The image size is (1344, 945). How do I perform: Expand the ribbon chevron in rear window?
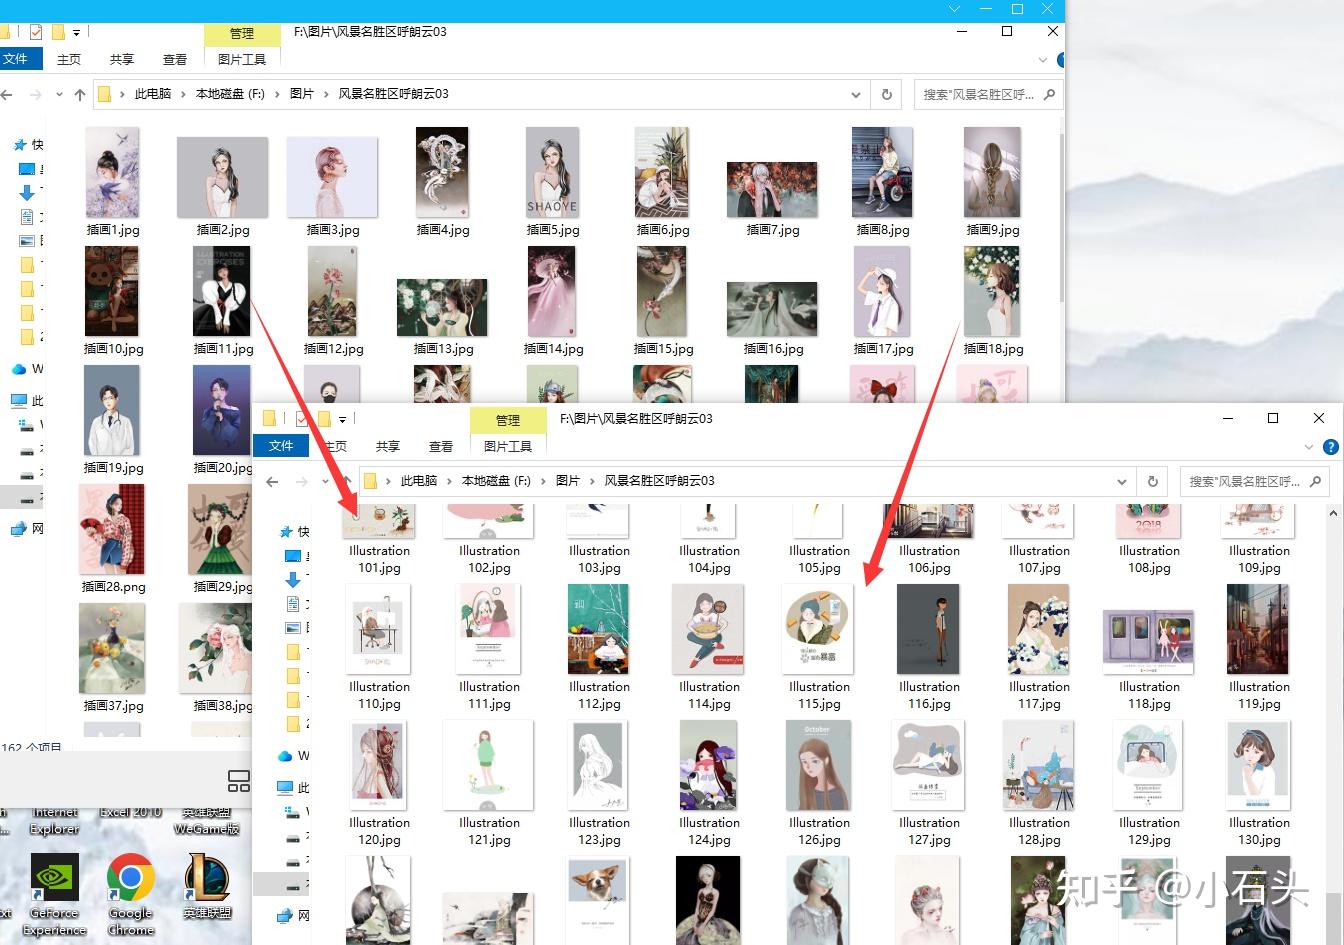[1043, 60]
